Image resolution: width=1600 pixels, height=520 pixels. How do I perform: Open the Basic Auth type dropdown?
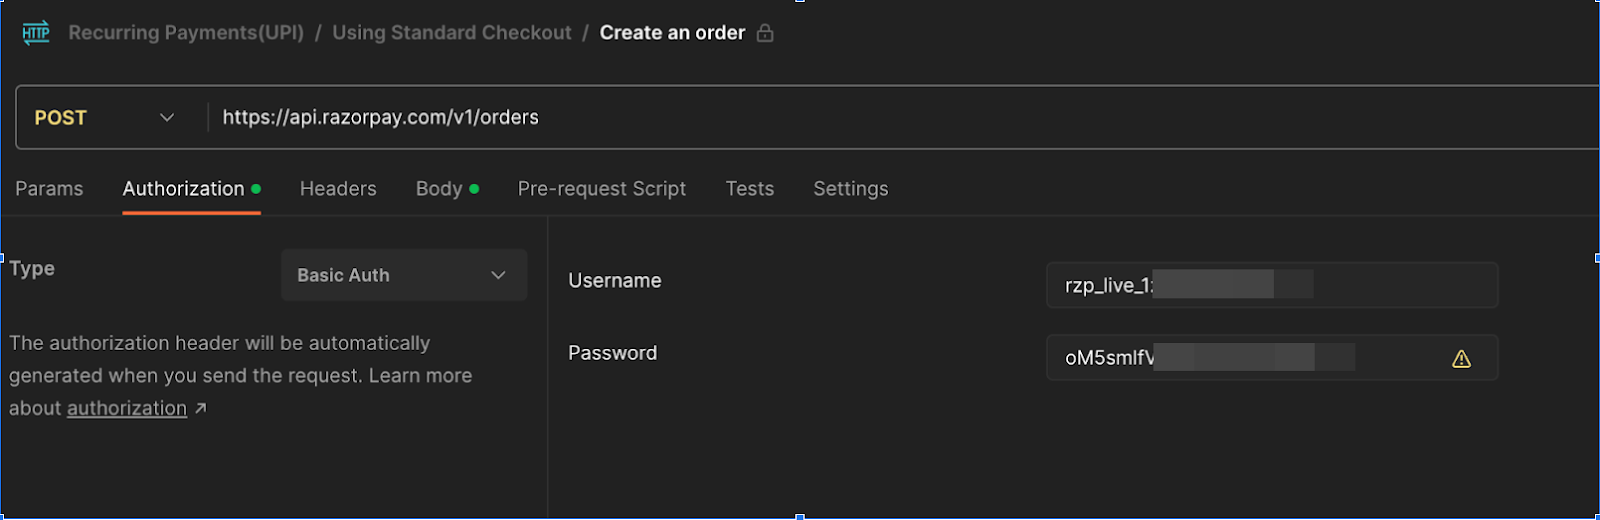point(404,275)
